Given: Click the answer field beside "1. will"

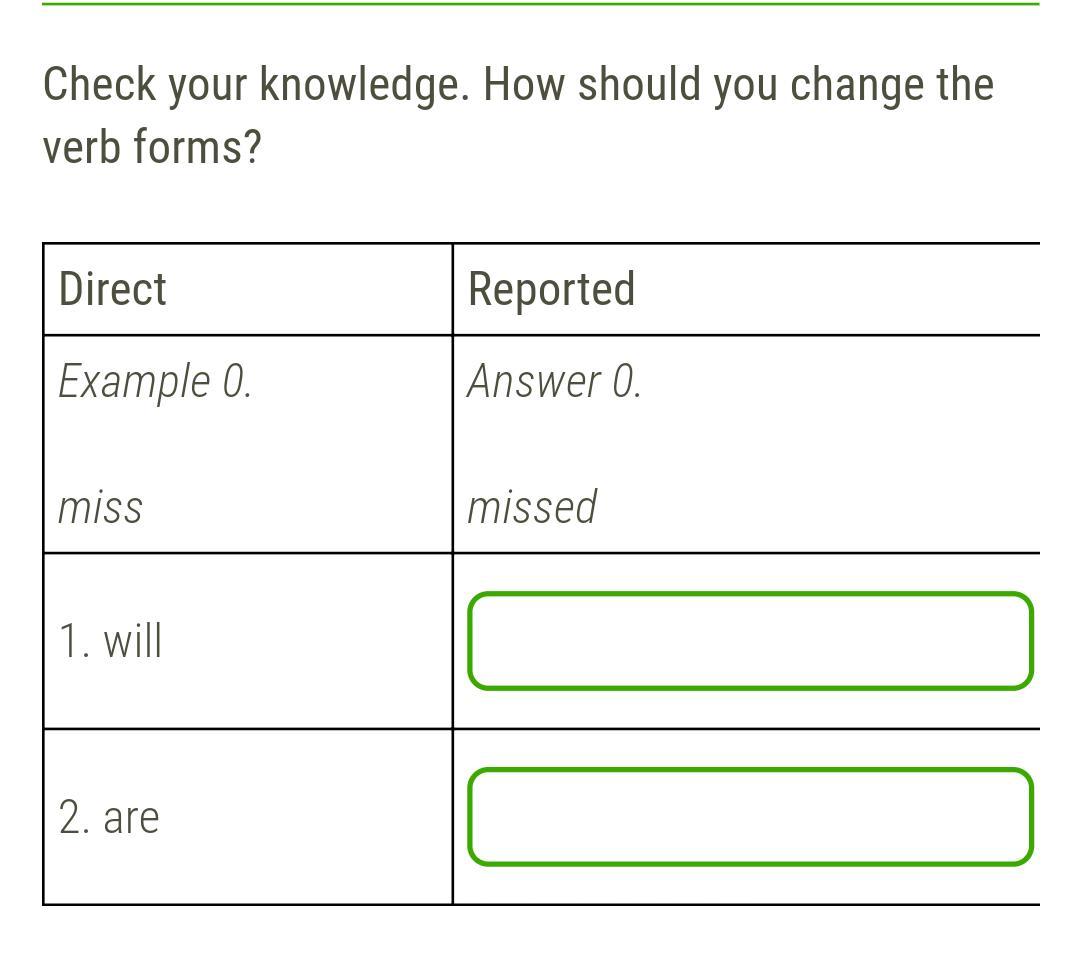Looking at the screenshot, I should (x=750, y=641).
